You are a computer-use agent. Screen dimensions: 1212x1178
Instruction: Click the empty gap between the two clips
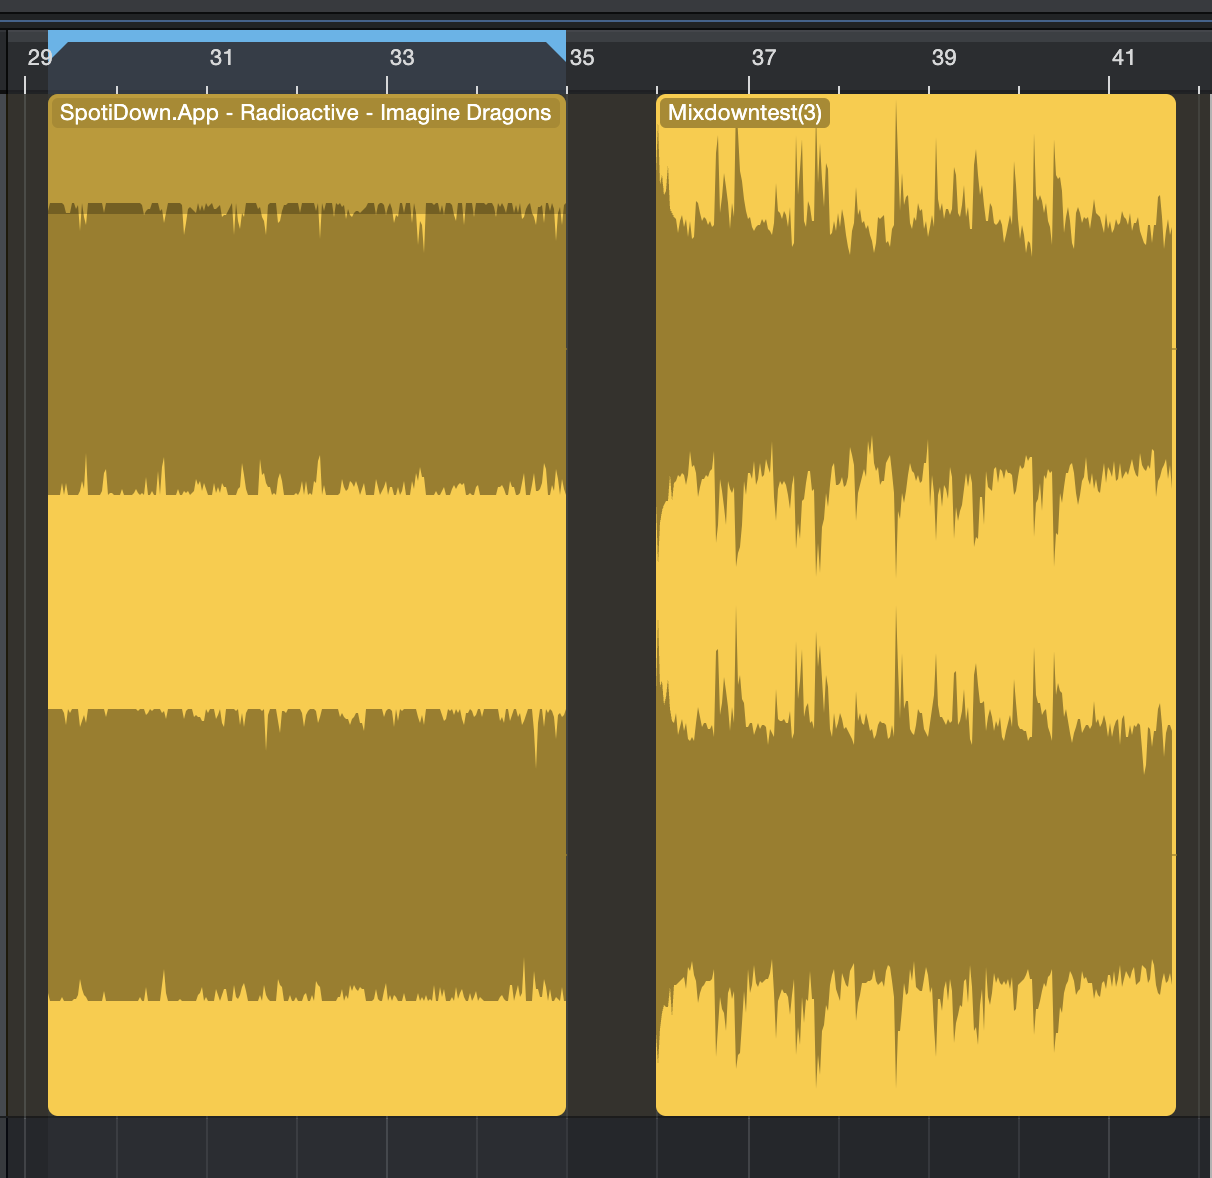611,600
